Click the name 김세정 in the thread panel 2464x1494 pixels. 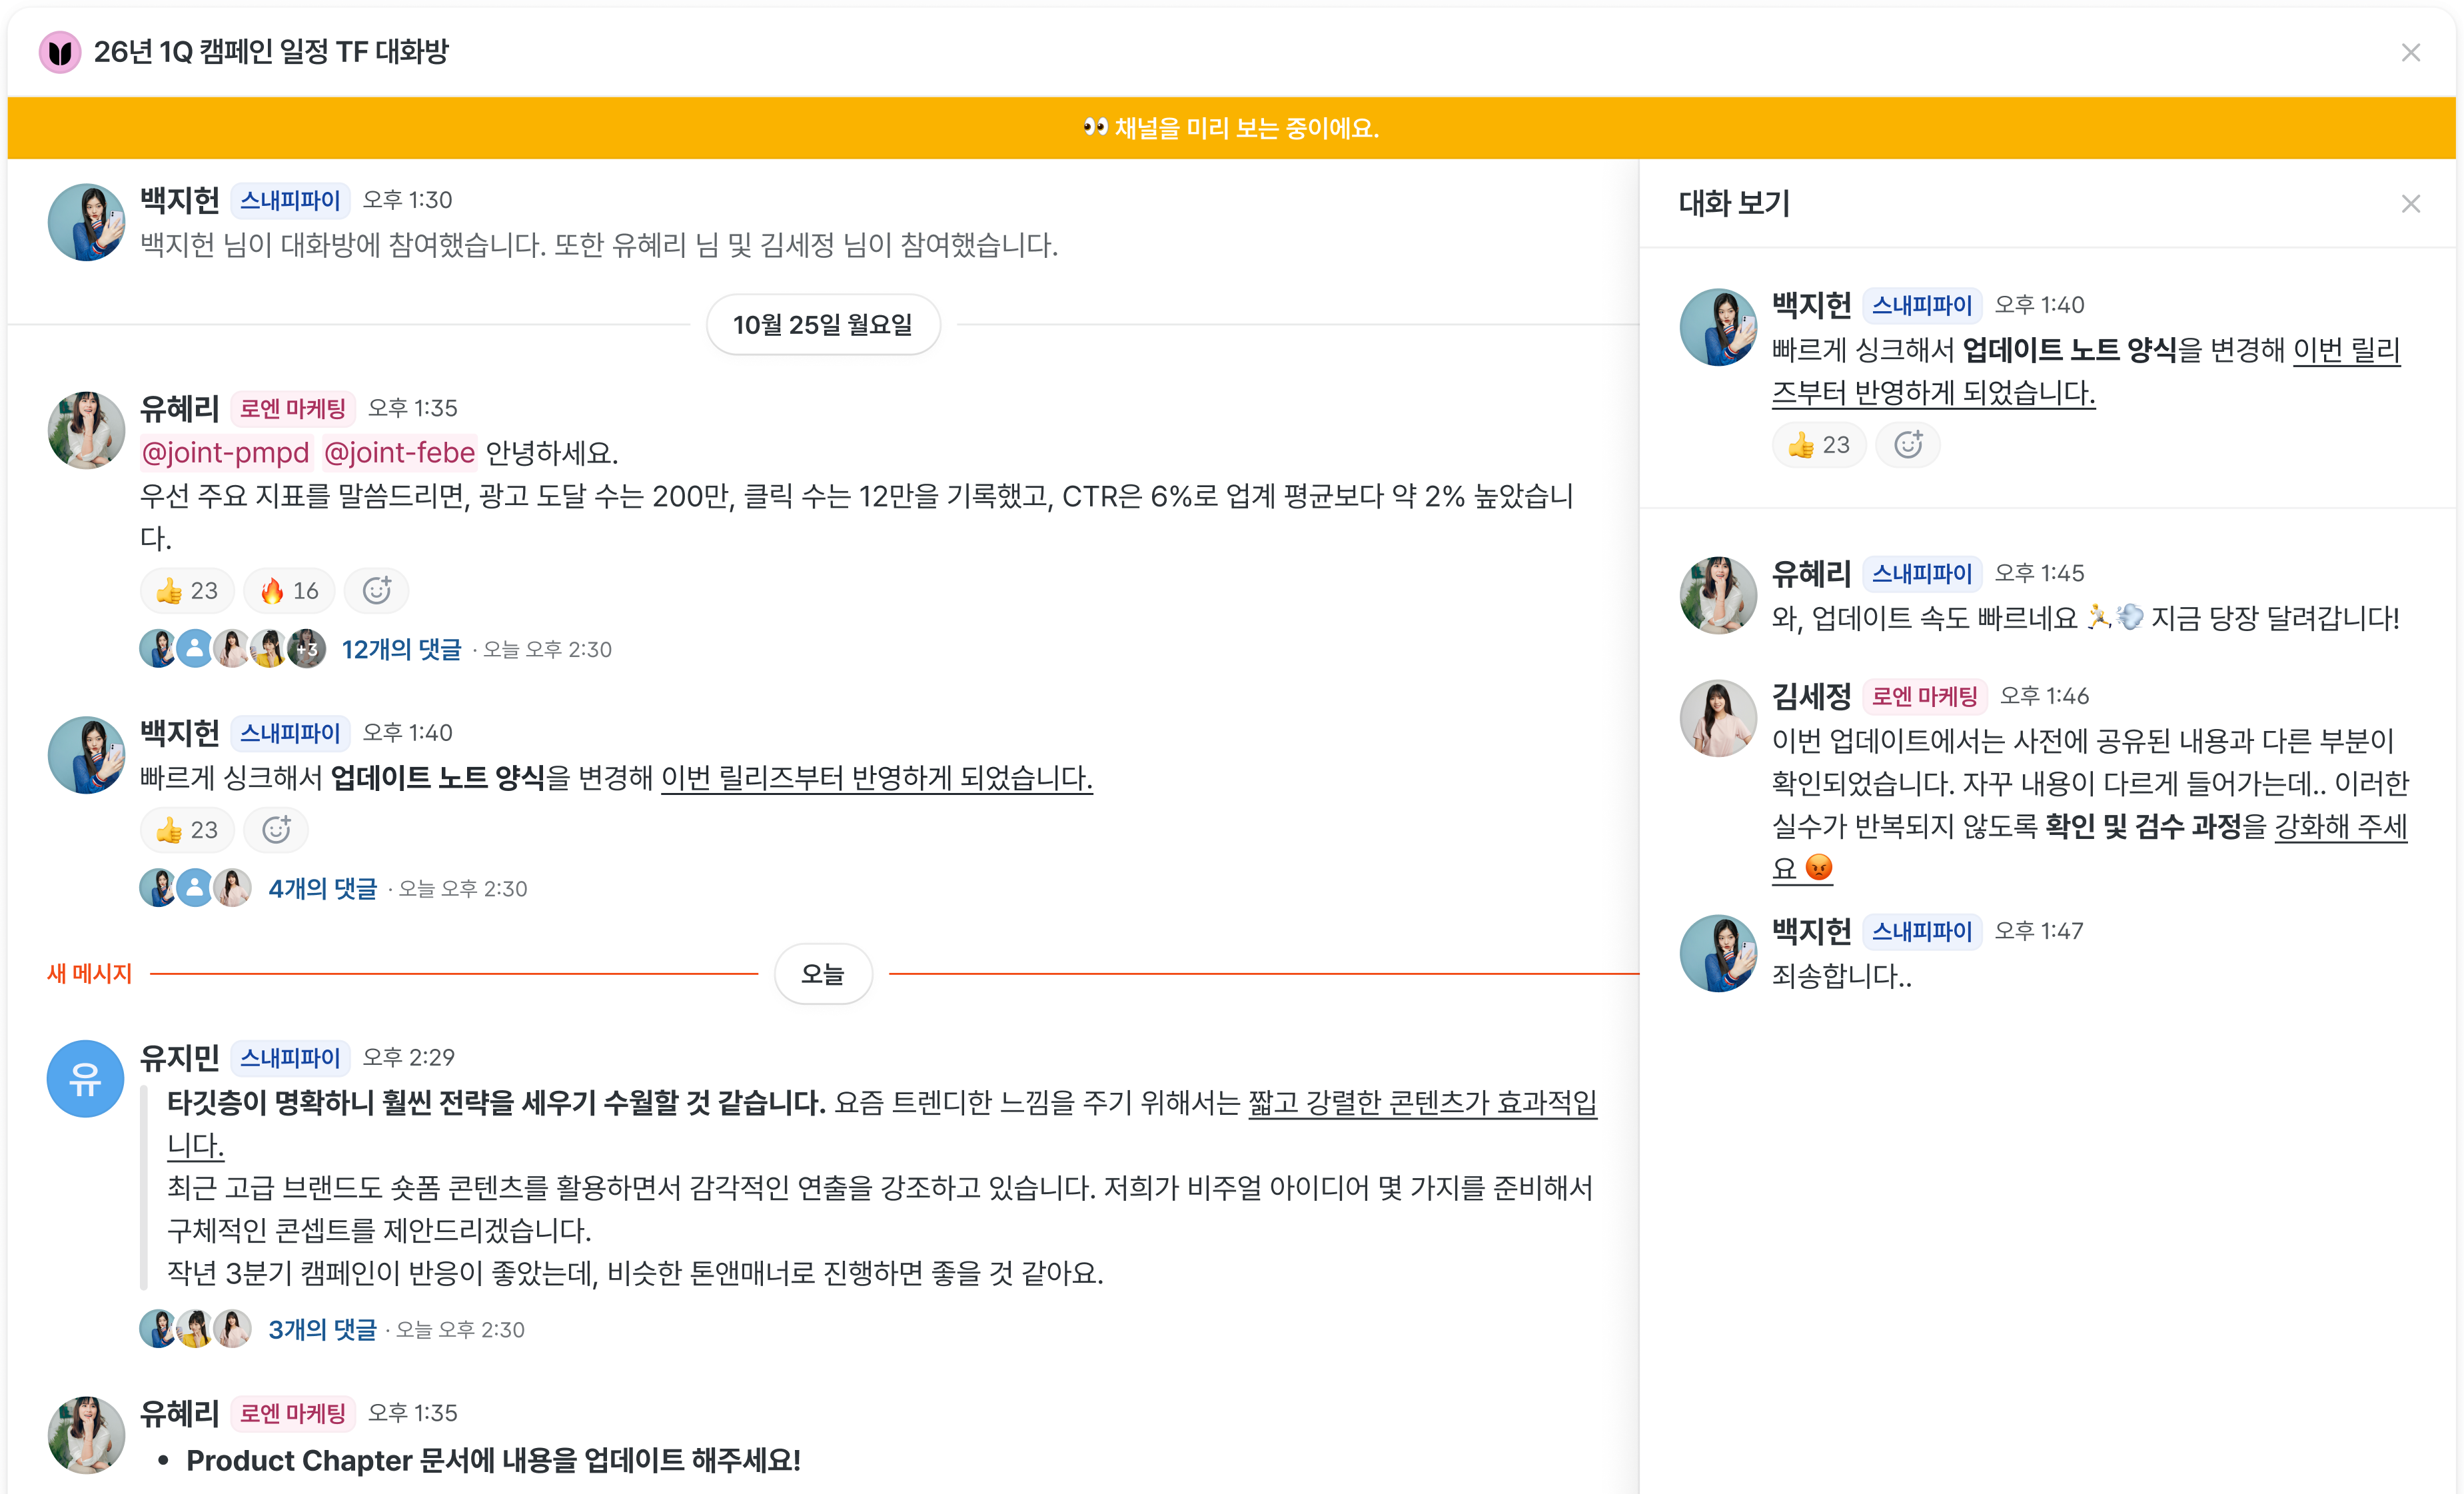[1812, 696]
